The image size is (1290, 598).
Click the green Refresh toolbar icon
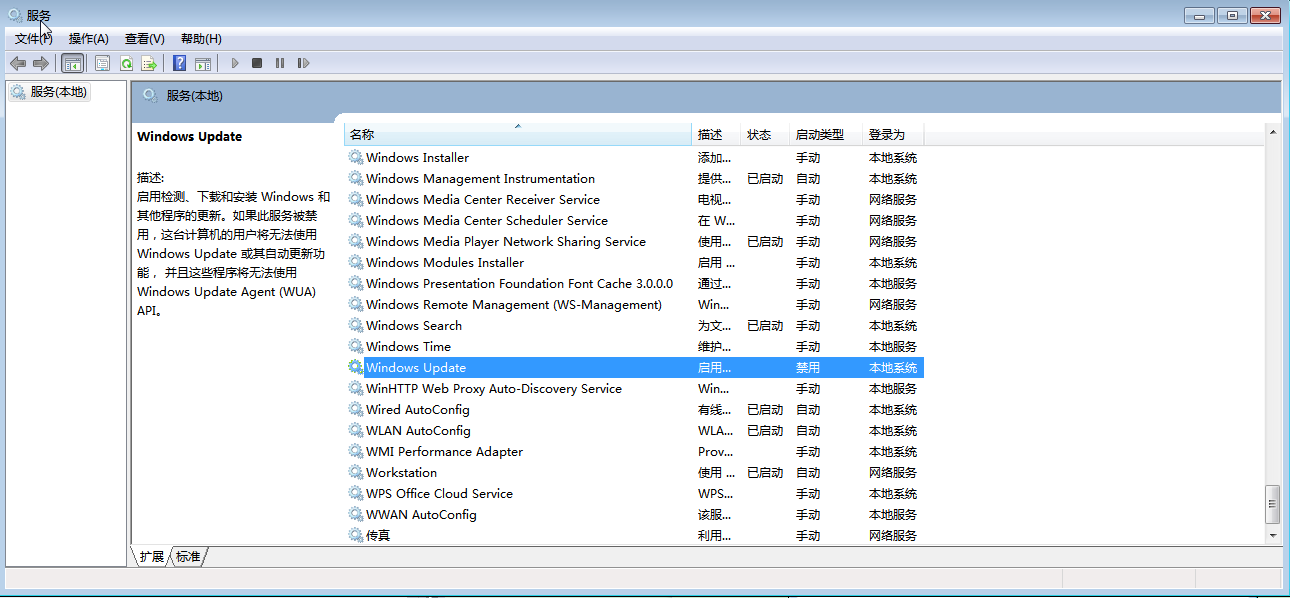point(126,63)
